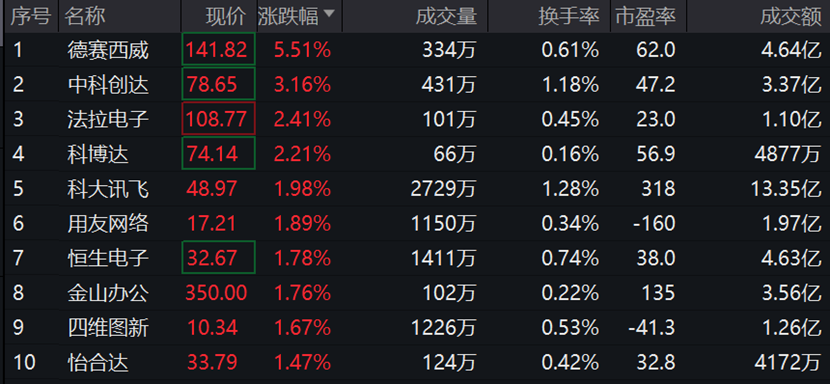Click price 350.00
Image resolution: width=830 pixels, height=384 pixels.
216,293
